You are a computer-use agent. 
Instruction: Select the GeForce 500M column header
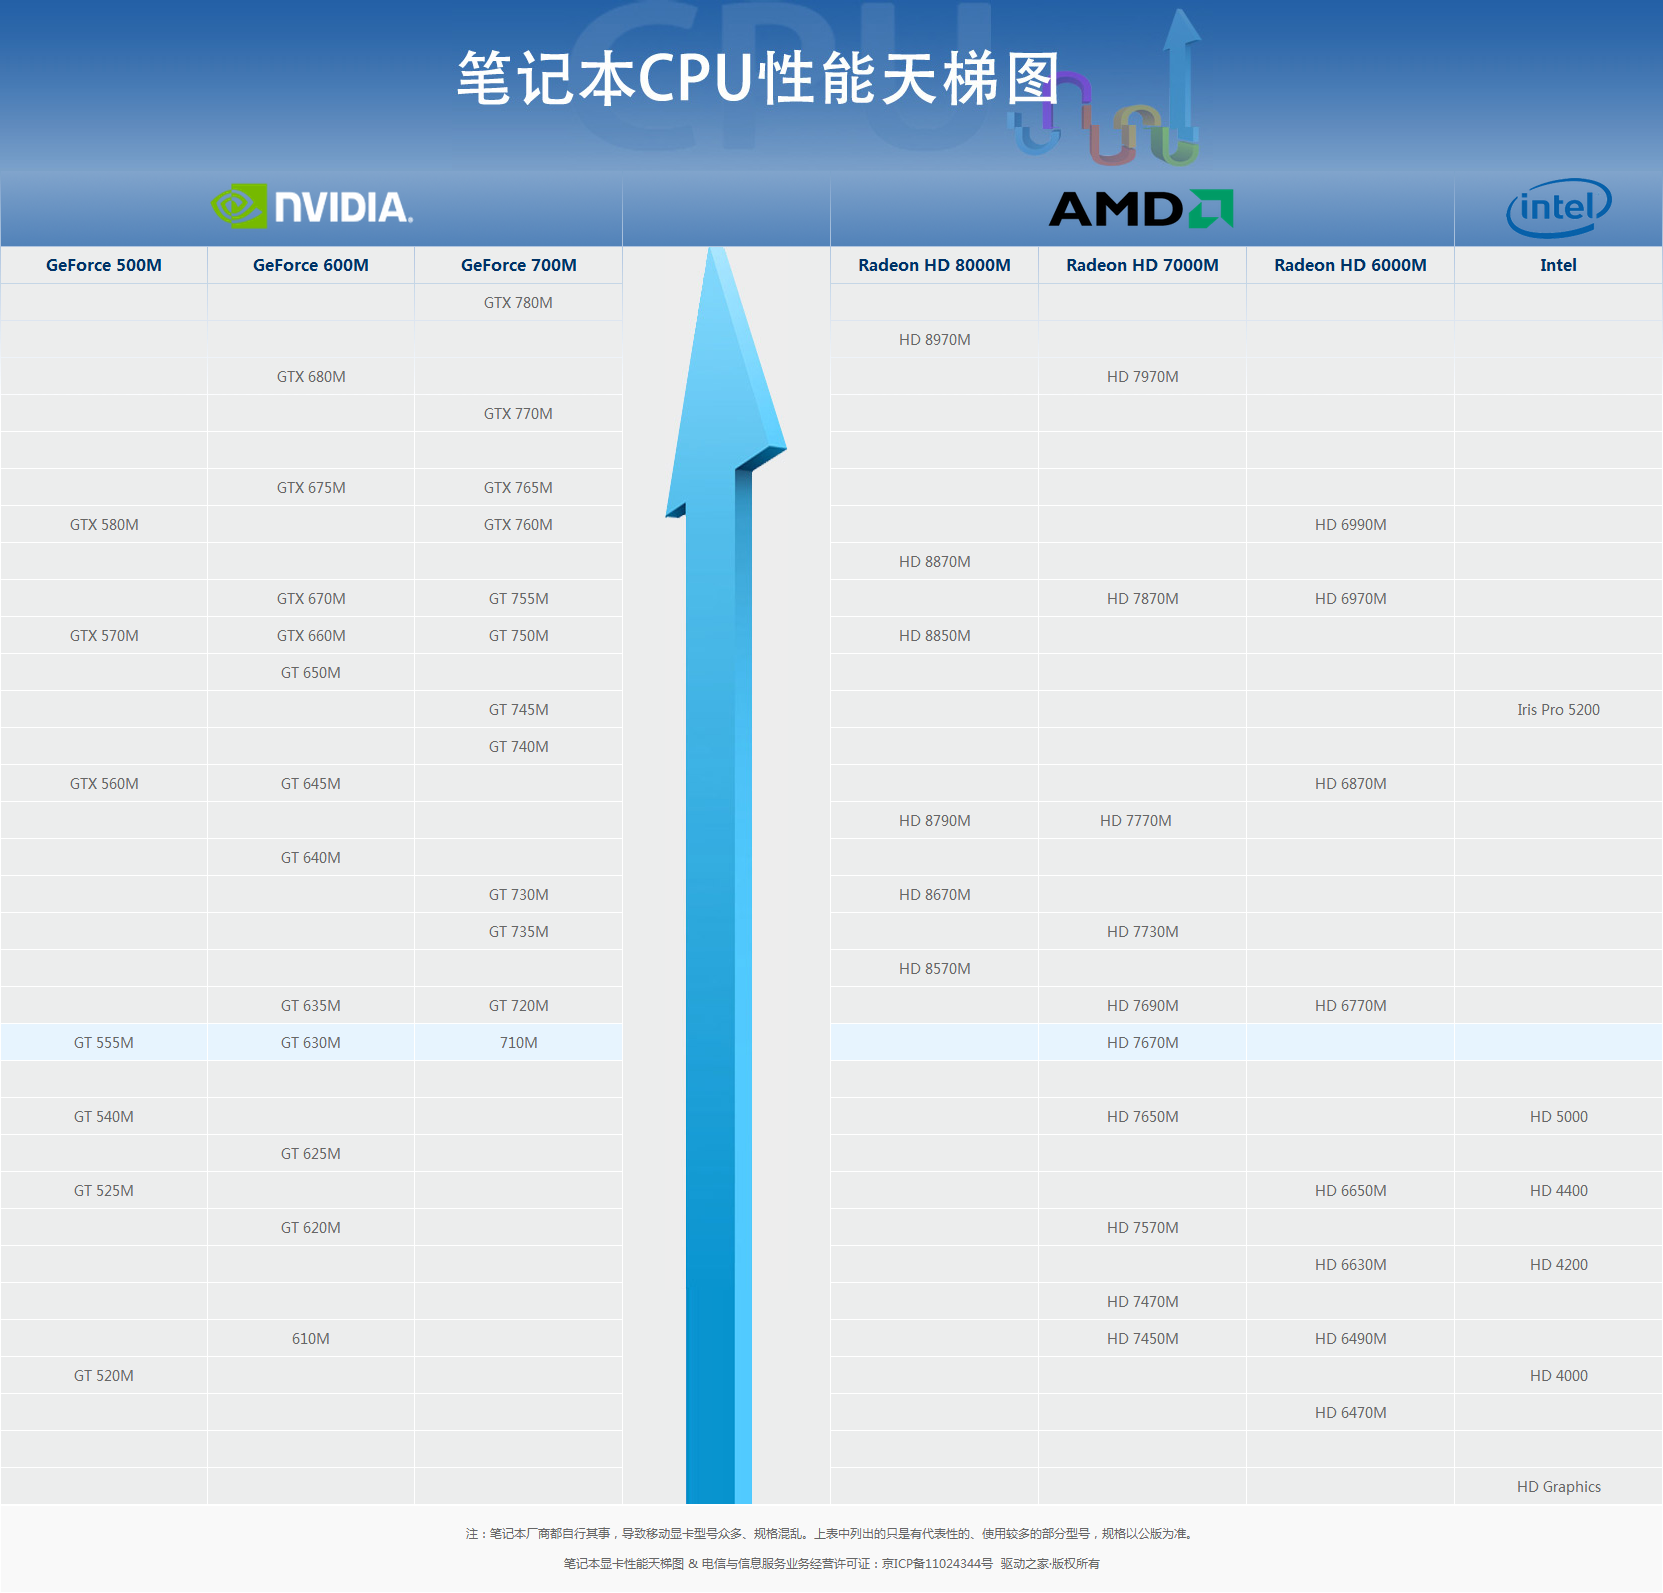pos(104,265)
